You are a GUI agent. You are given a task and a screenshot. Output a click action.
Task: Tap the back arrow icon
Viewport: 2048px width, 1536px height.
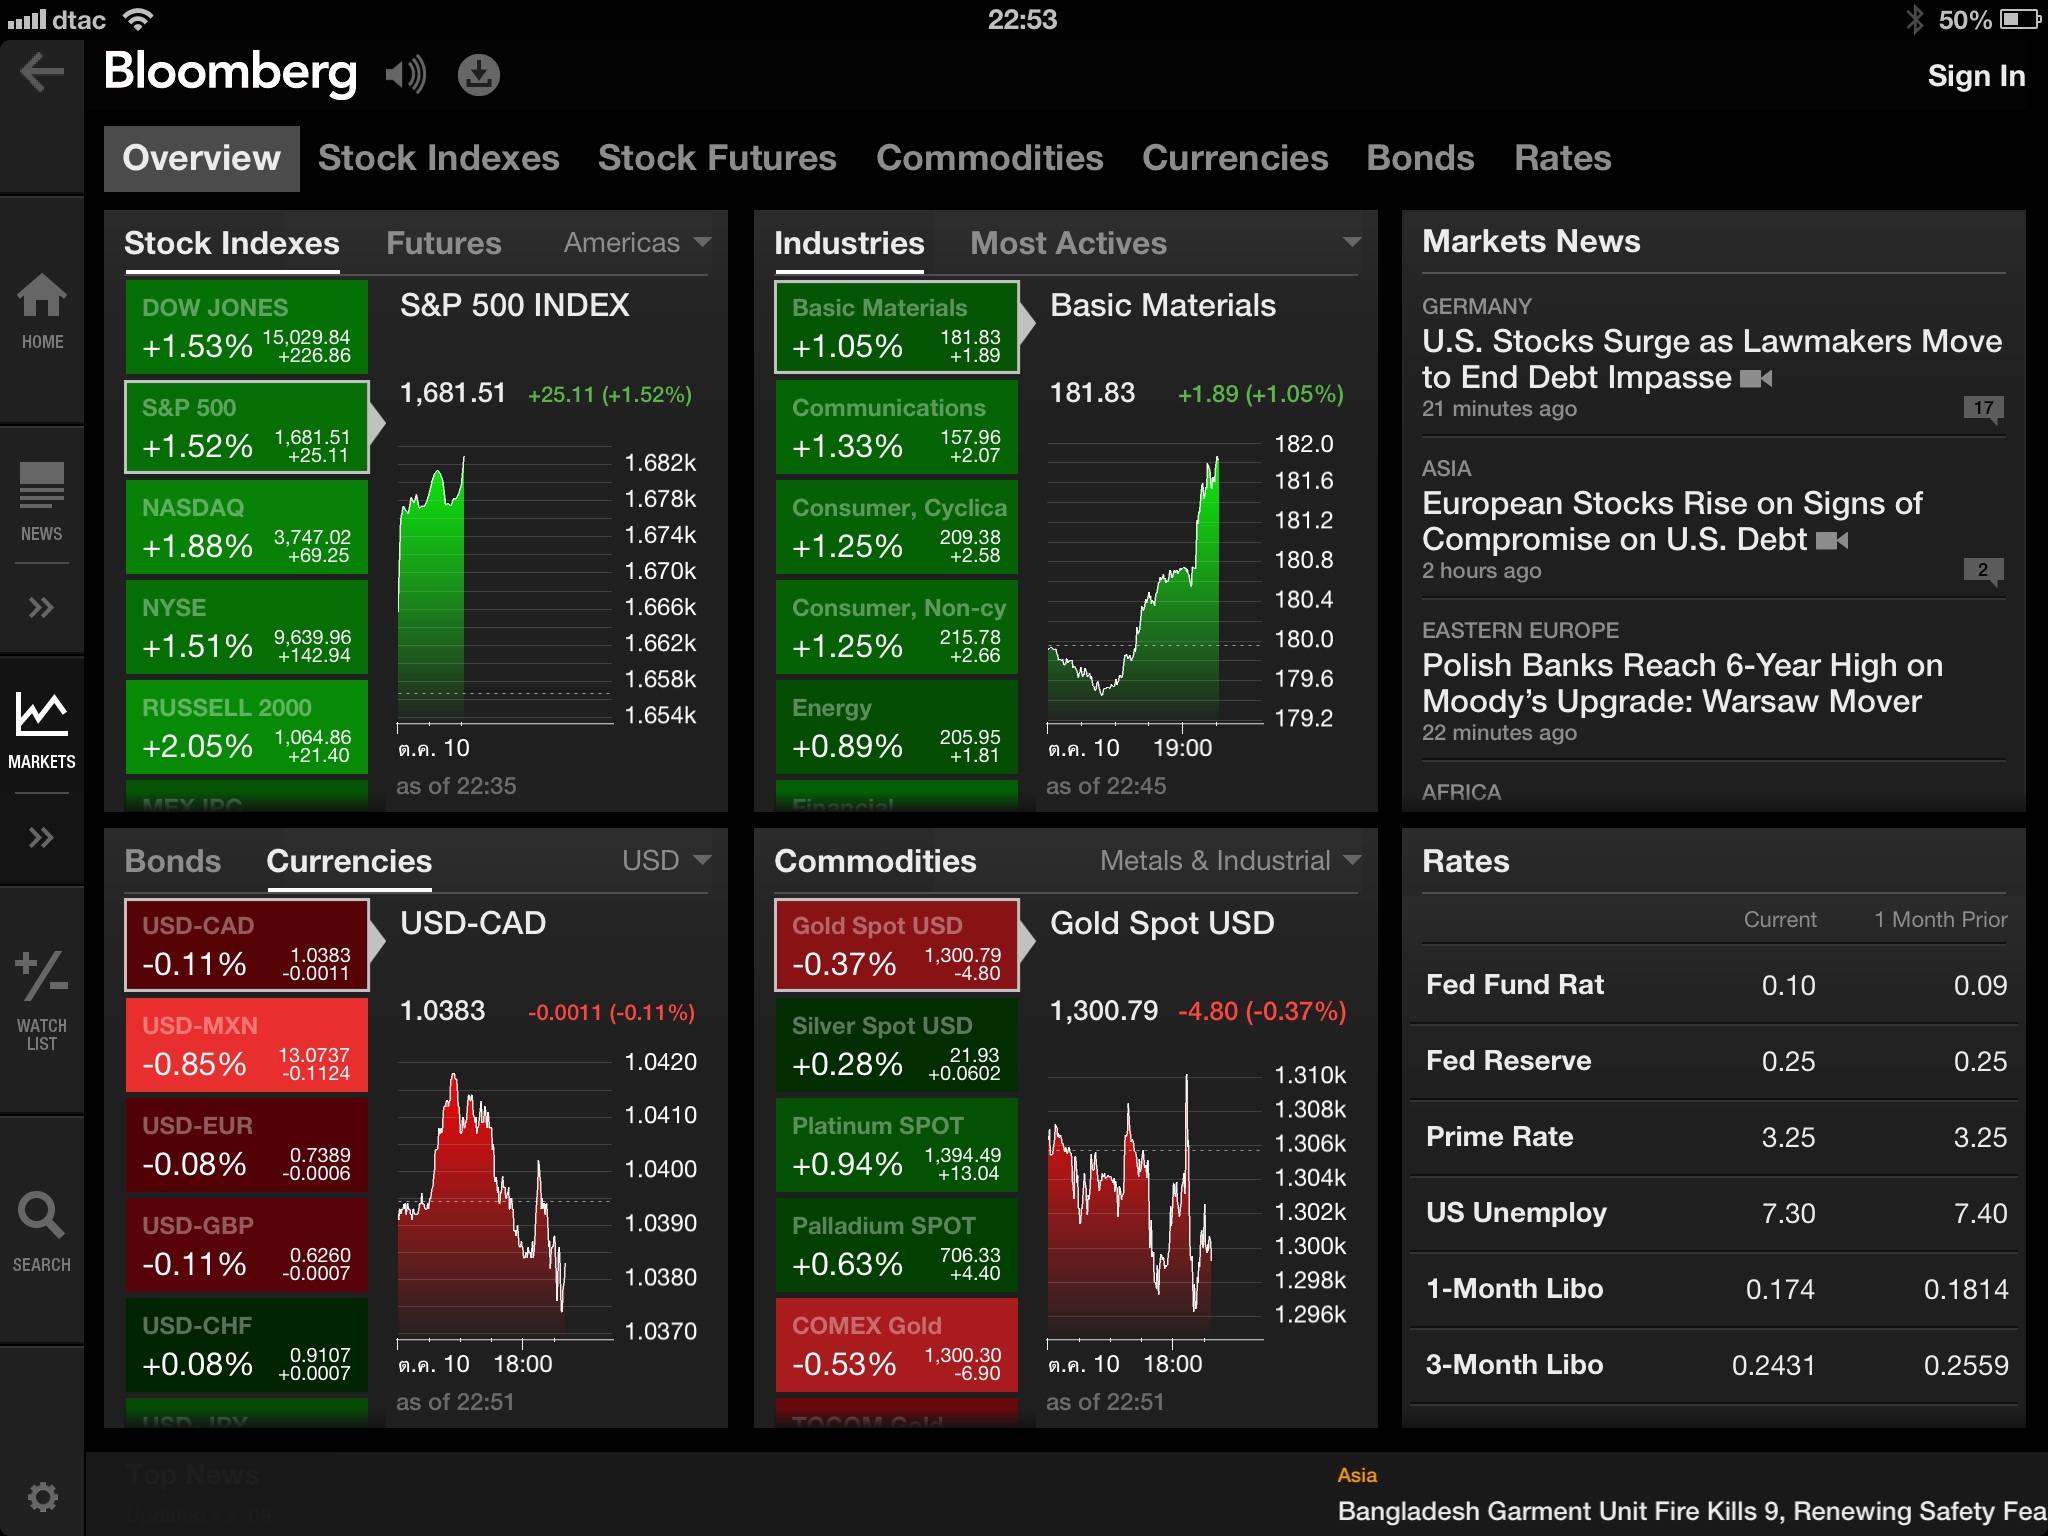(42, 73)
